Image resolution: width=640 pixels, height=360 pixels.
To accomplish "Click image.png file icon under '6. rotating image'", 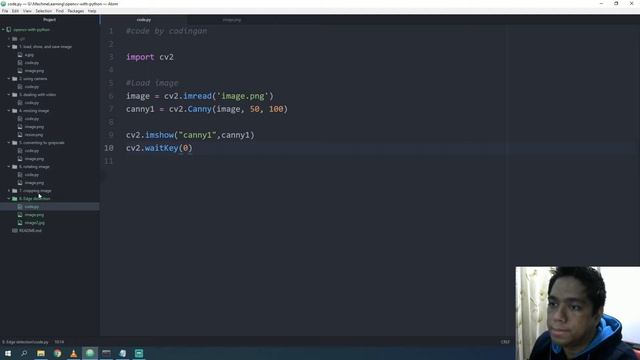I will [x=20, y=182].
